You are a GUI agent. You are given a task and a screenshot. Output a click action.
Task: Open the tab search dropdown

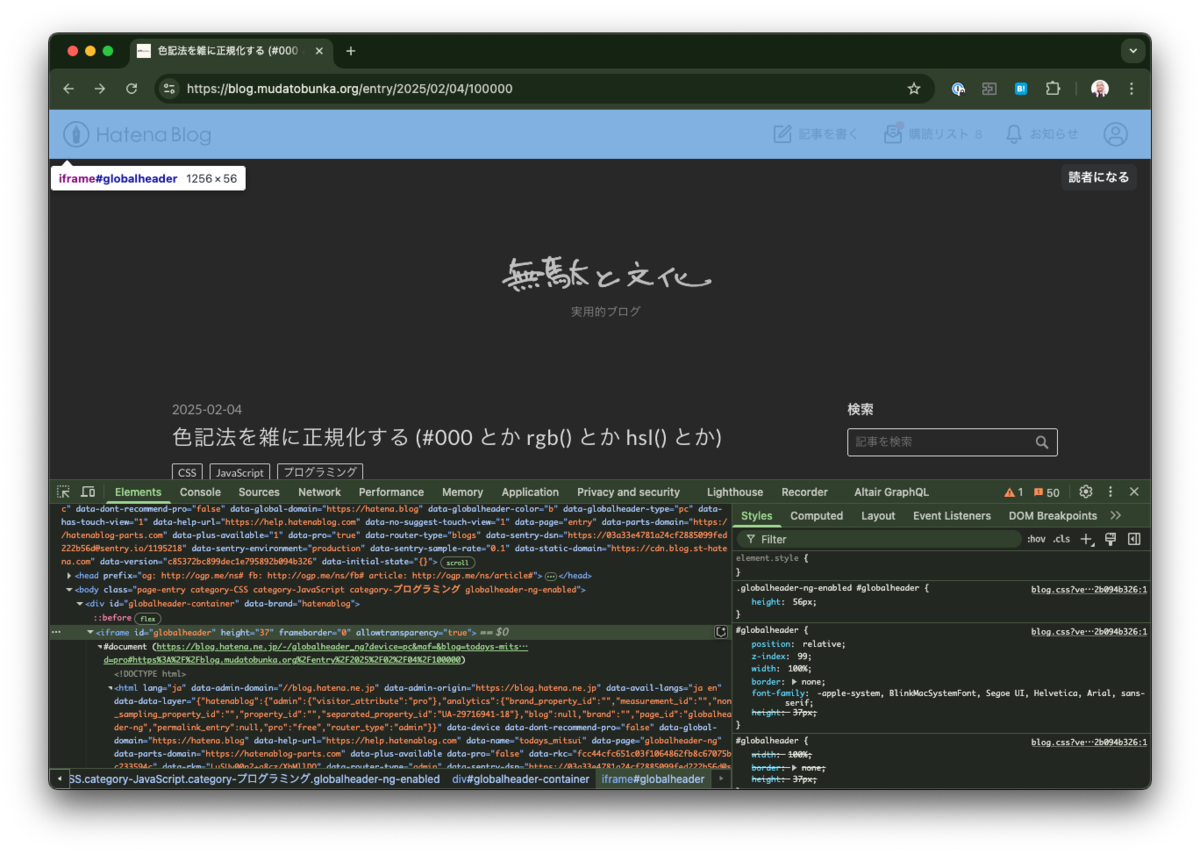point(1132,51)
